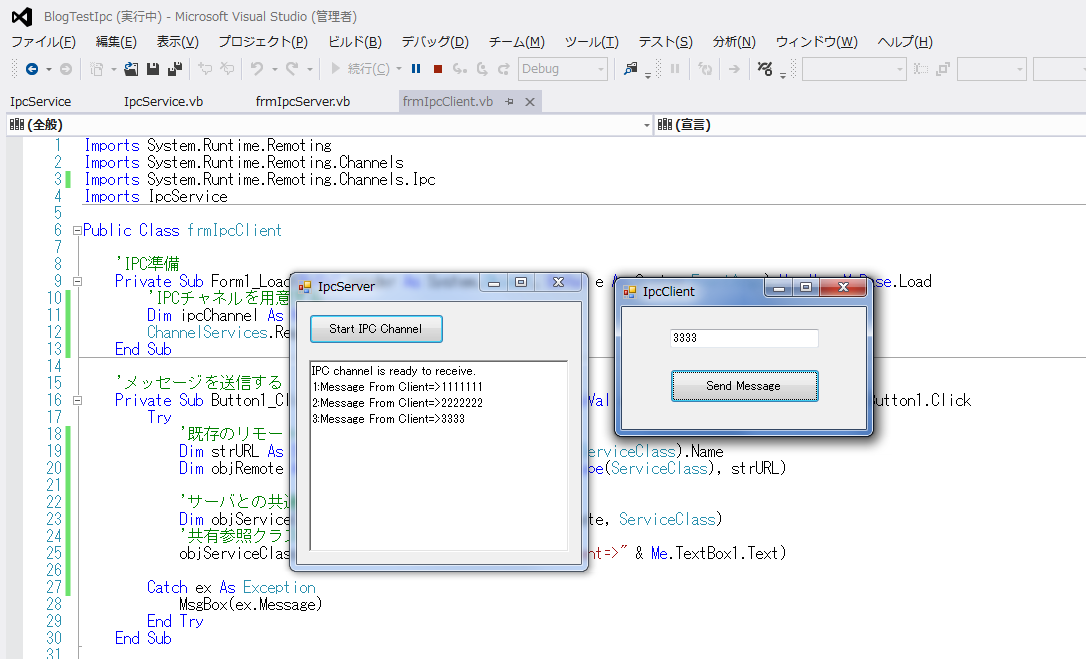Open the Debug configuration combo box
1086x659 pixels.
pyautogui.click(x=563, y=69)
